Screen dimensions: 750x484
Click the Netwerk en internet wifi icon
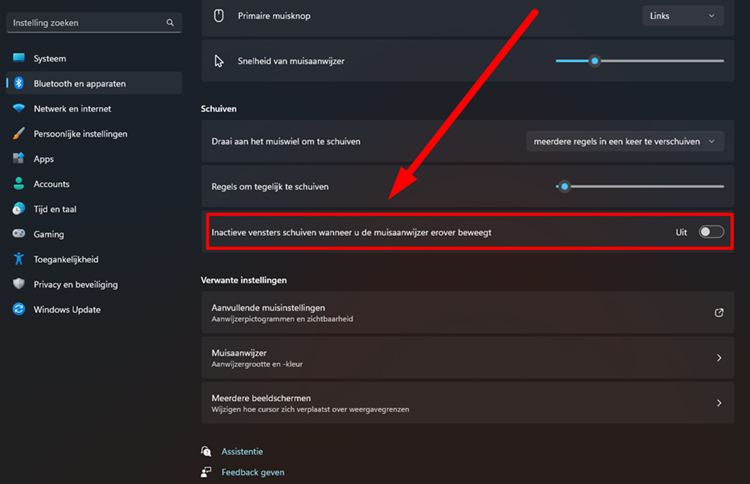click(x=19, y=108)
